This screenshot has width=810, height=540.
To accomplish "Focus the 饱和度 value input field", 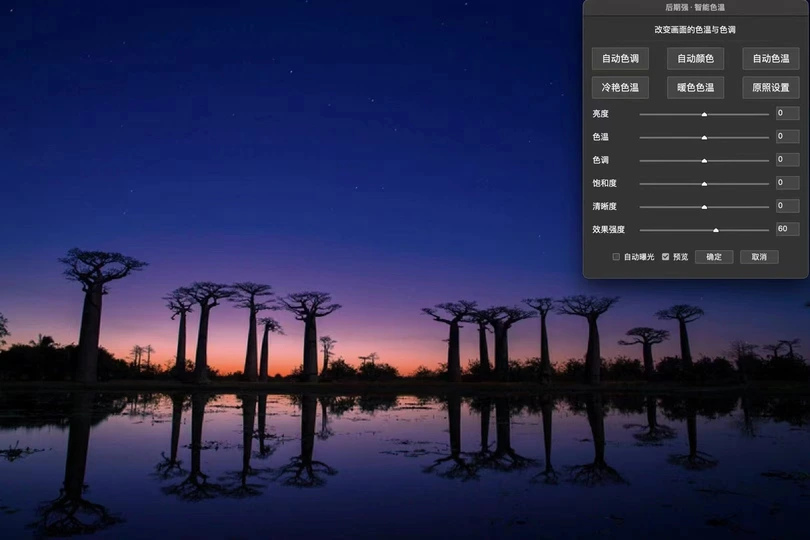I will tap(787, 183).
